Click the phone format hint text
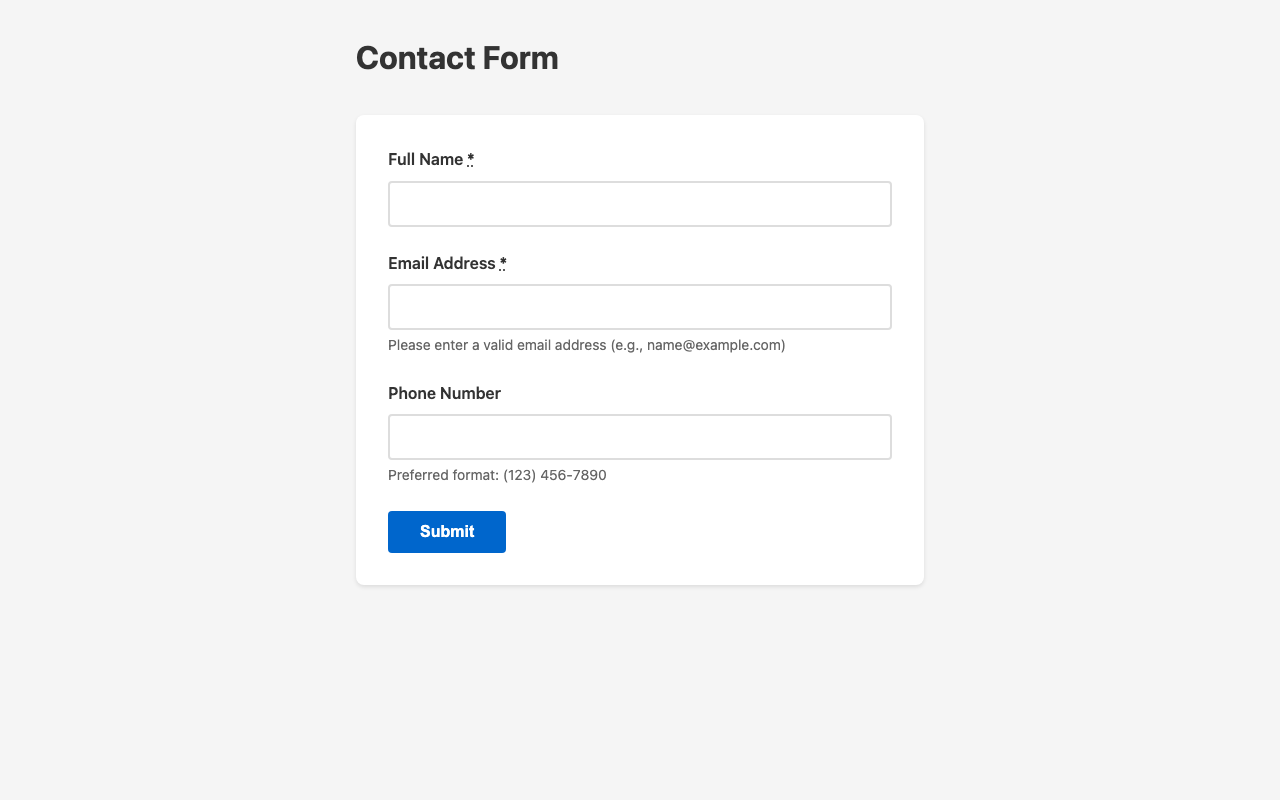 [497, 475]
